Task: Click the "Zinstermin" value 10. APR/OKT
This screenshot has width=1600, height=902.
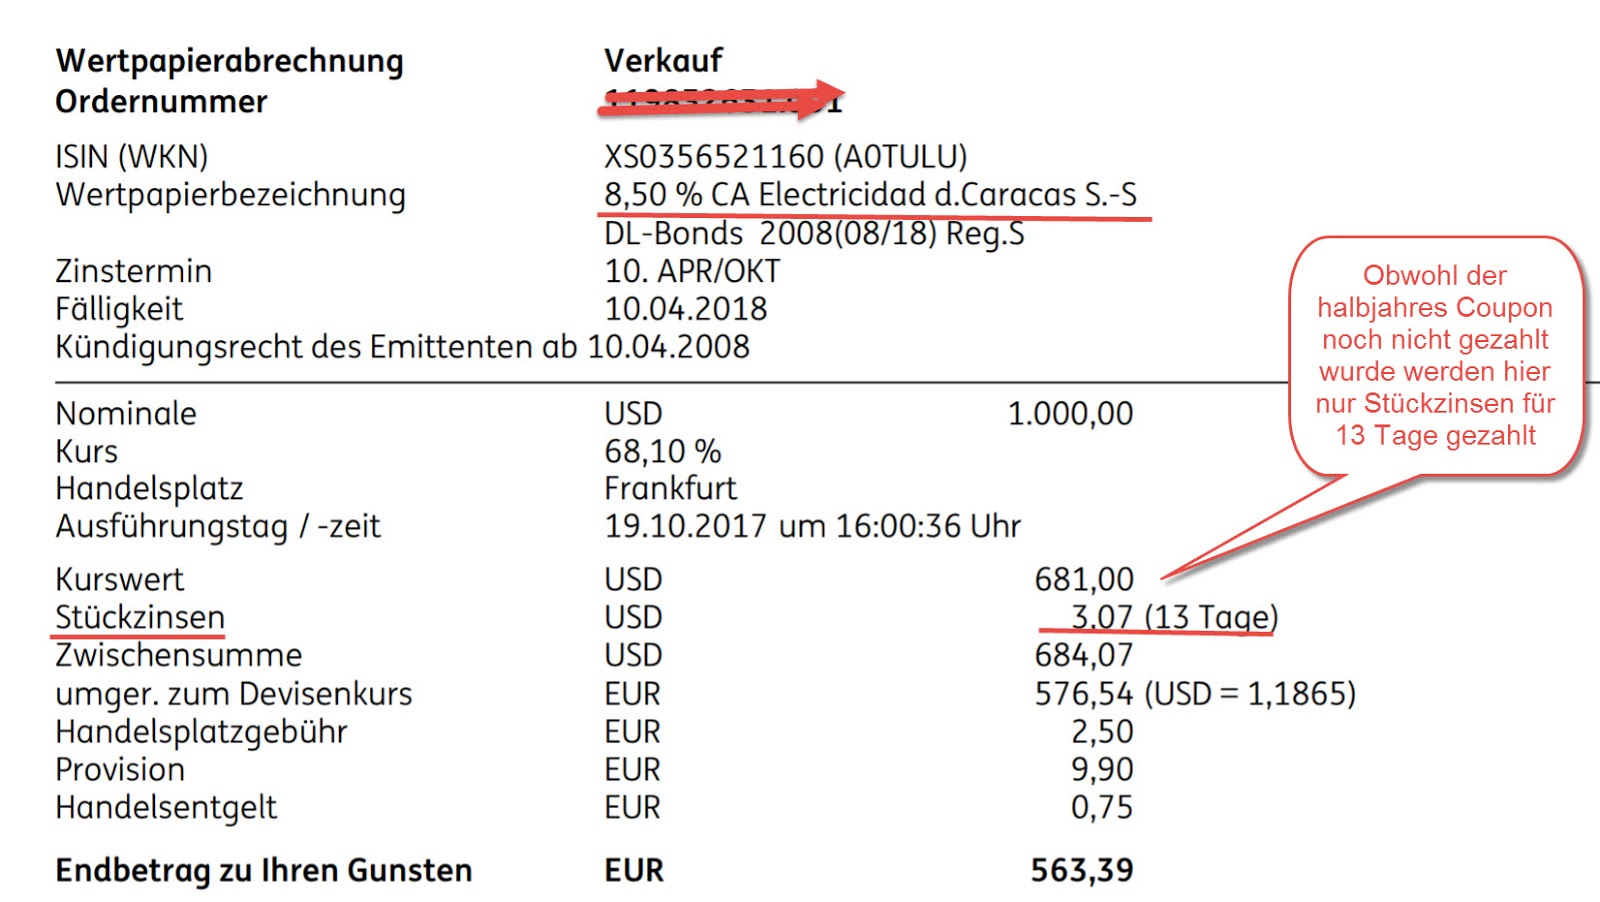Action: [692, 271]
